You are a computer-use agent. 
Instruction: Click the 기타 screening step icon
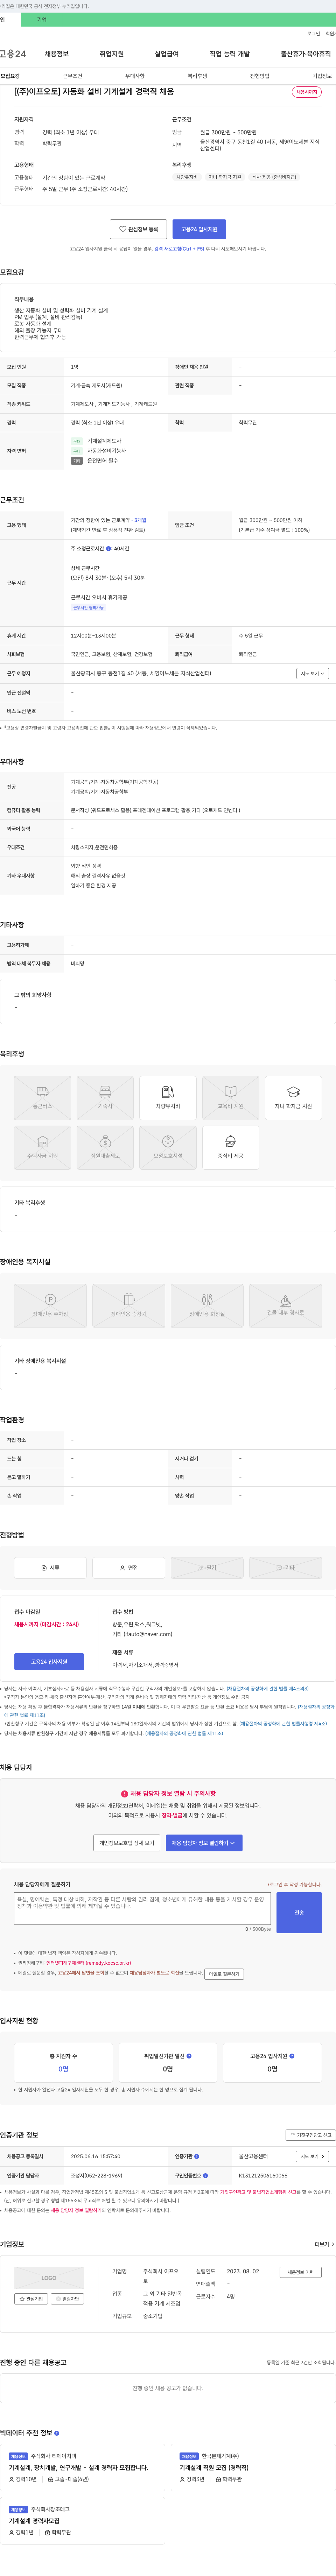[x=285, y=1568]
